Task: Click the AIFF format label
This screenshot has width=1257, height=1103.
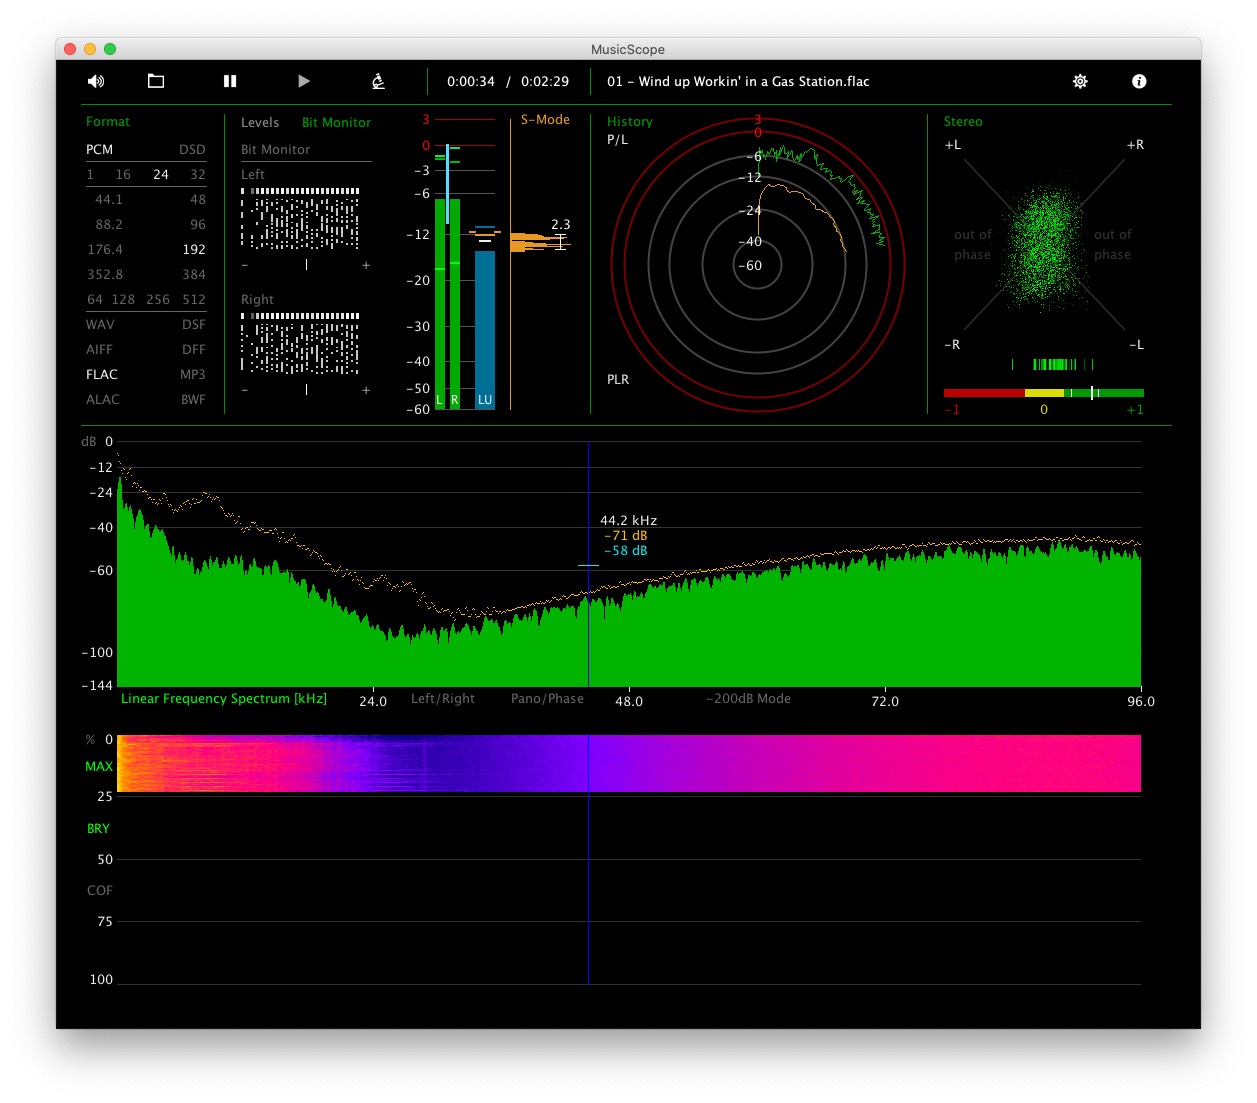Action: 99,349
